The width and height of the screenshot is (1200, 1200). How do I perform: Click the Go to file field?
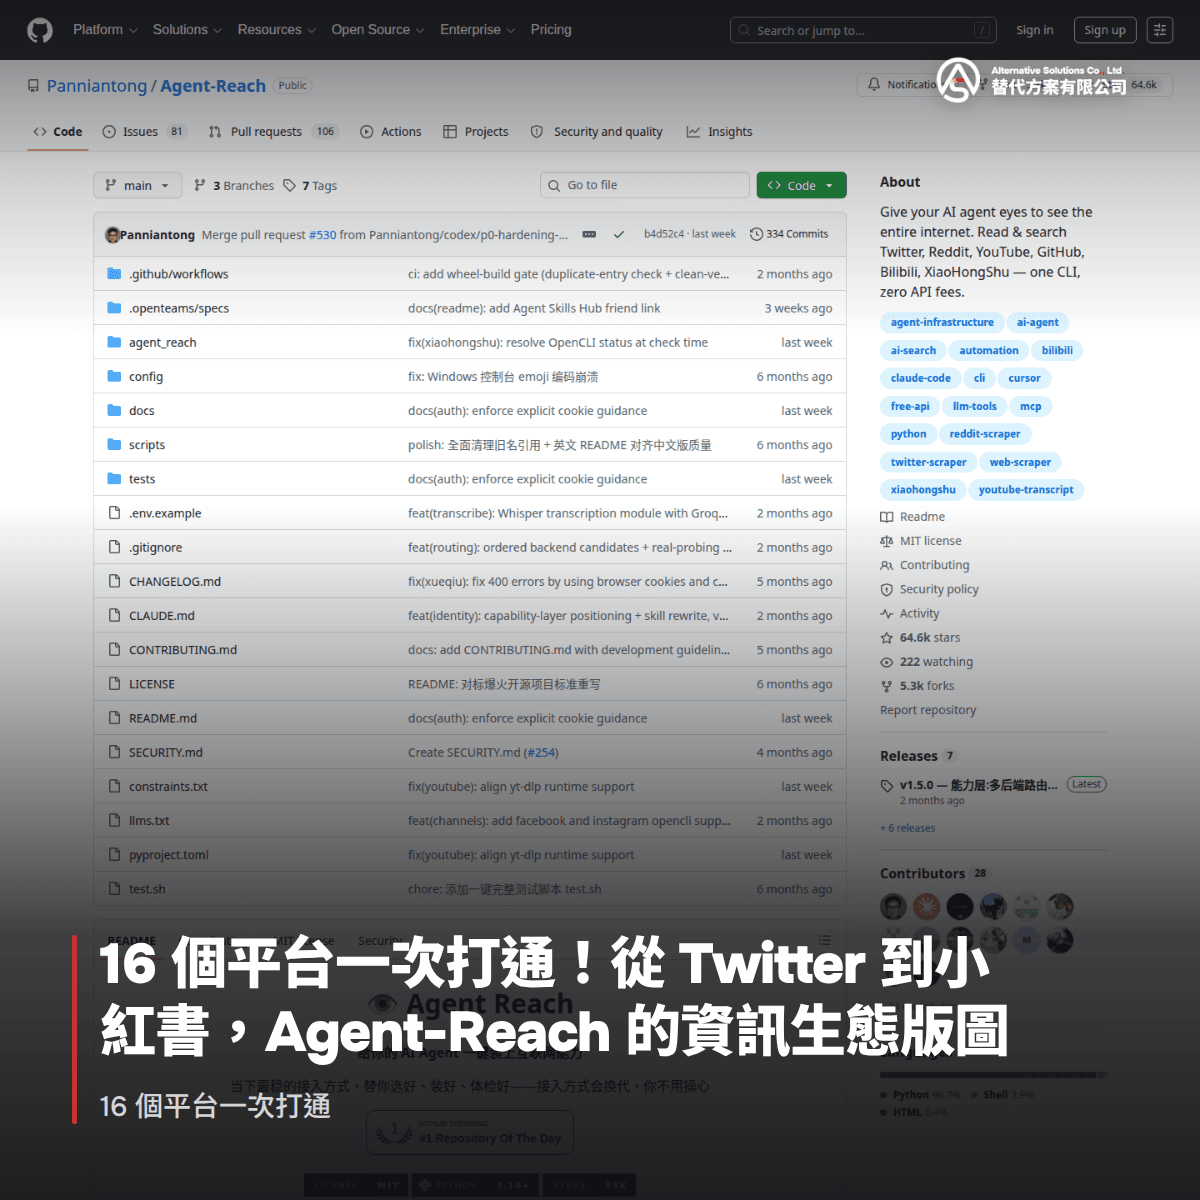(645, 185)
